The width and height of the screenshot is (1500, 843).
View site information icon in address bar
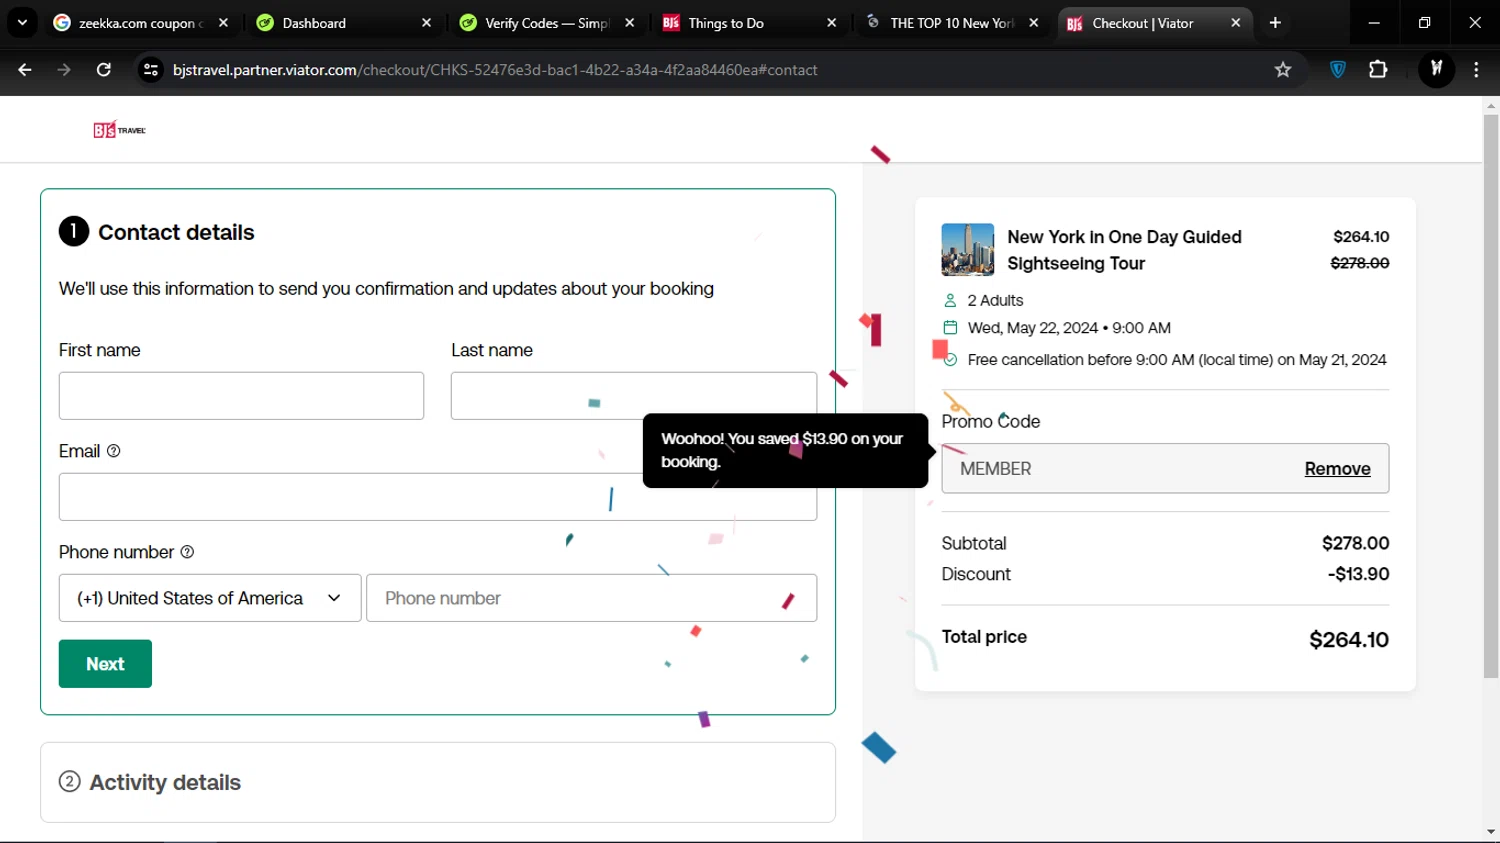click(x=151, y=70)
